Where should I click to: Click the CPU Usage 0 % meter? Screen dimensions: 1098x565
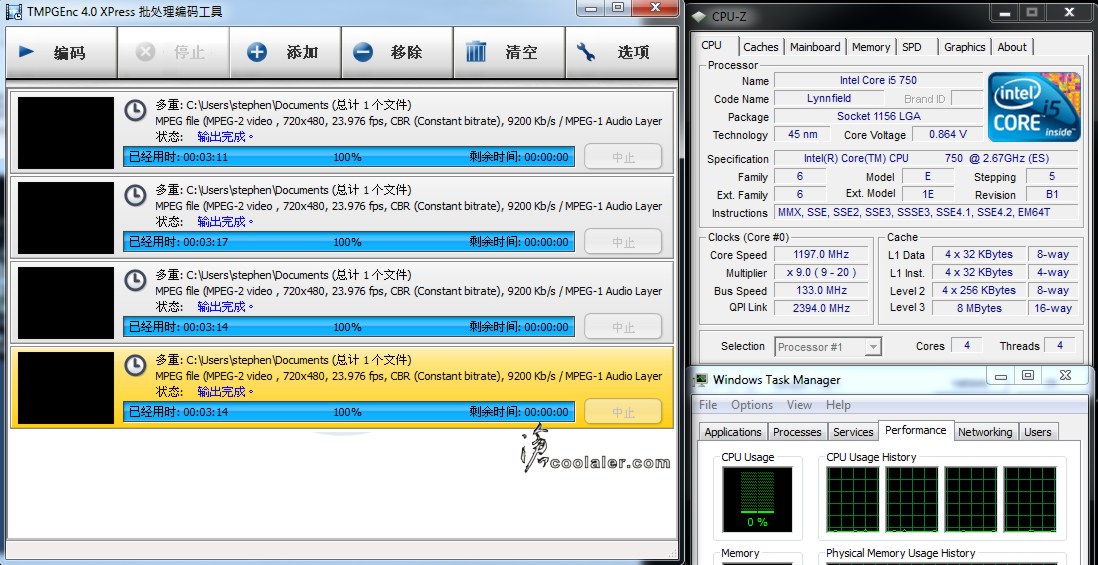[x=757, y=499]
